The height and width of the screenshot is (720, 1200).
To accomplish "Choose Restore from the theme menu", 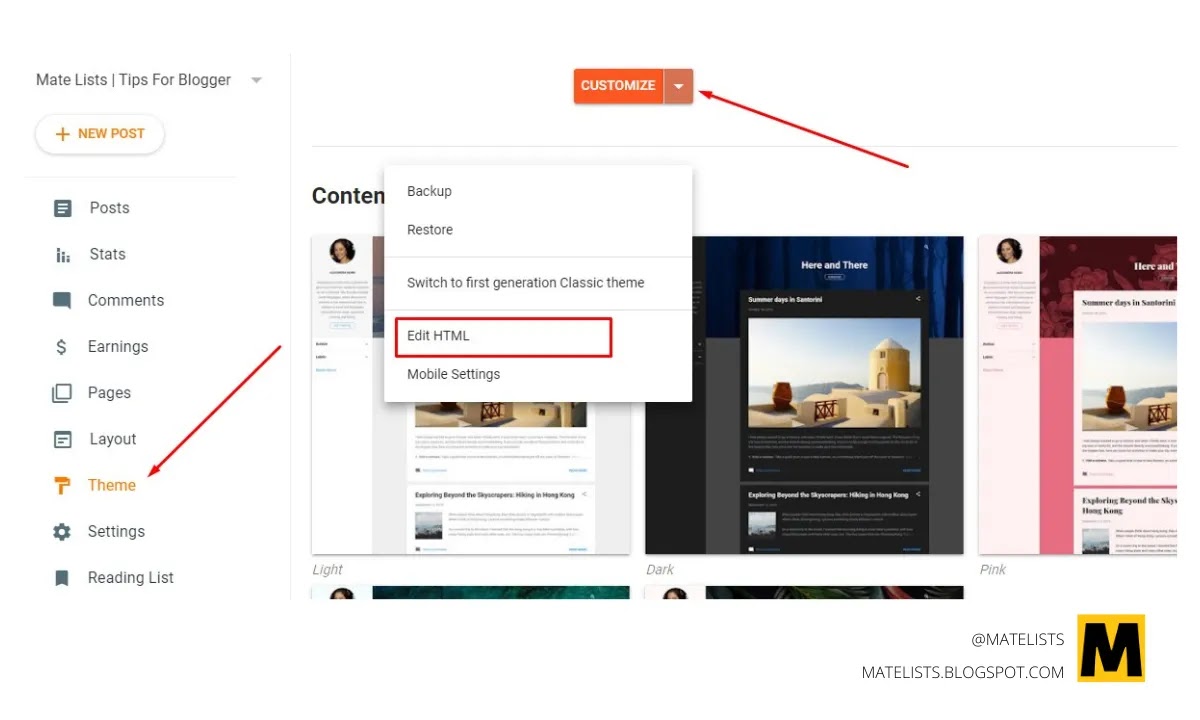I will 538,230.
